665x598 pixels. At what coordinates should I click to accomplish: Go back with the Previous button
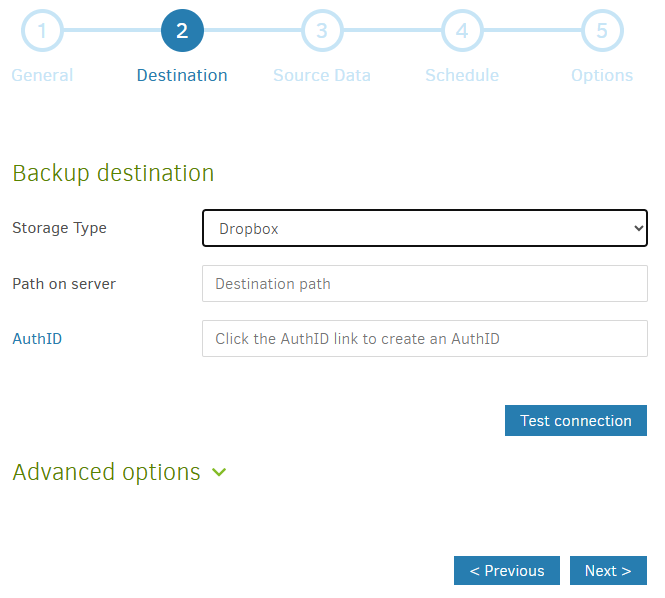tap(506, 570)
